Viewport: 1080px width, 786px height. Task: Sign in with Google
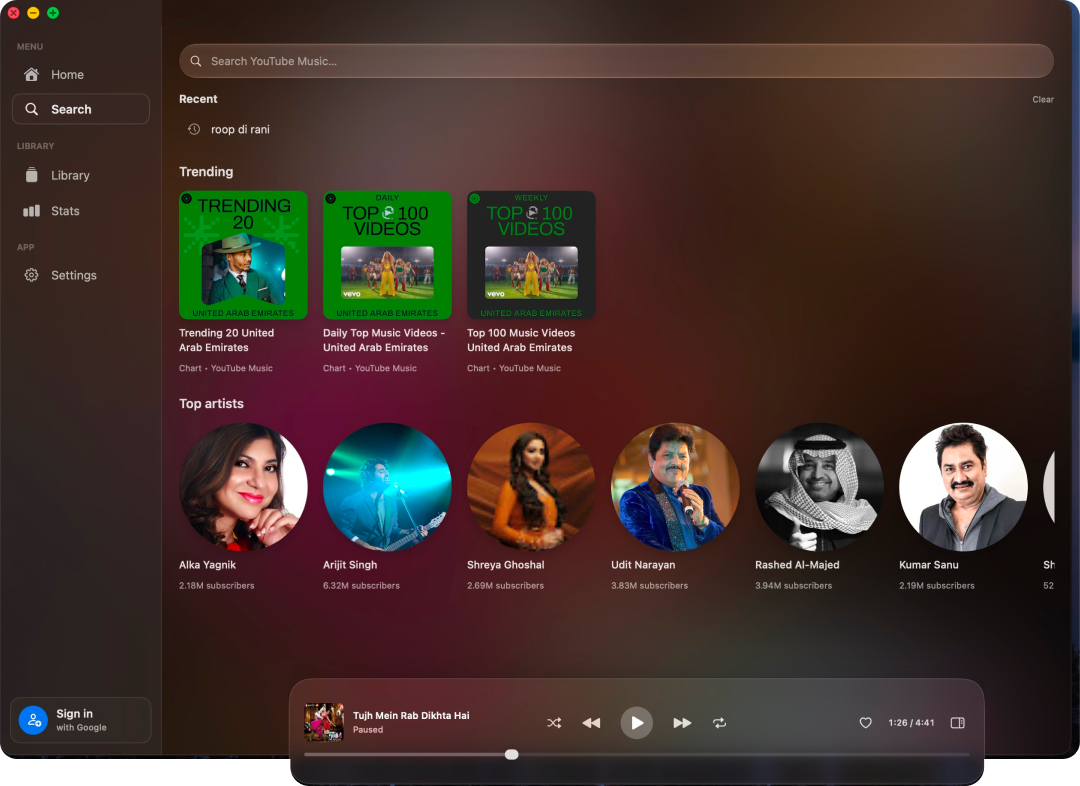pyautogui.click(x=81, y=720)
